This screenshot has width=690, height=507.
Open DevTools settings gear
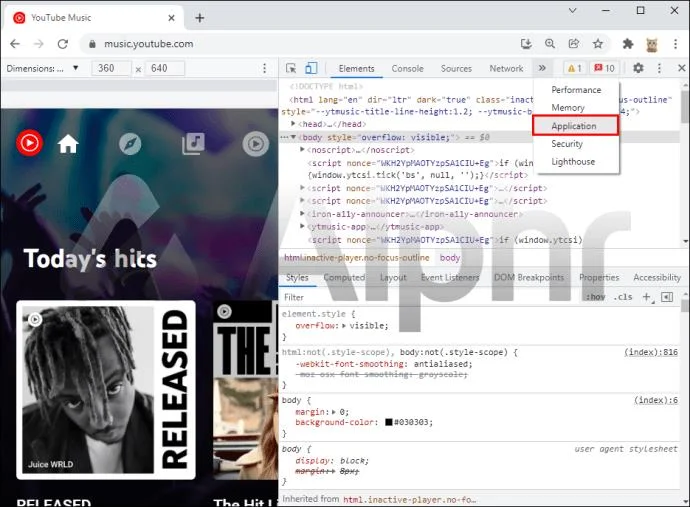click(638, 68)
